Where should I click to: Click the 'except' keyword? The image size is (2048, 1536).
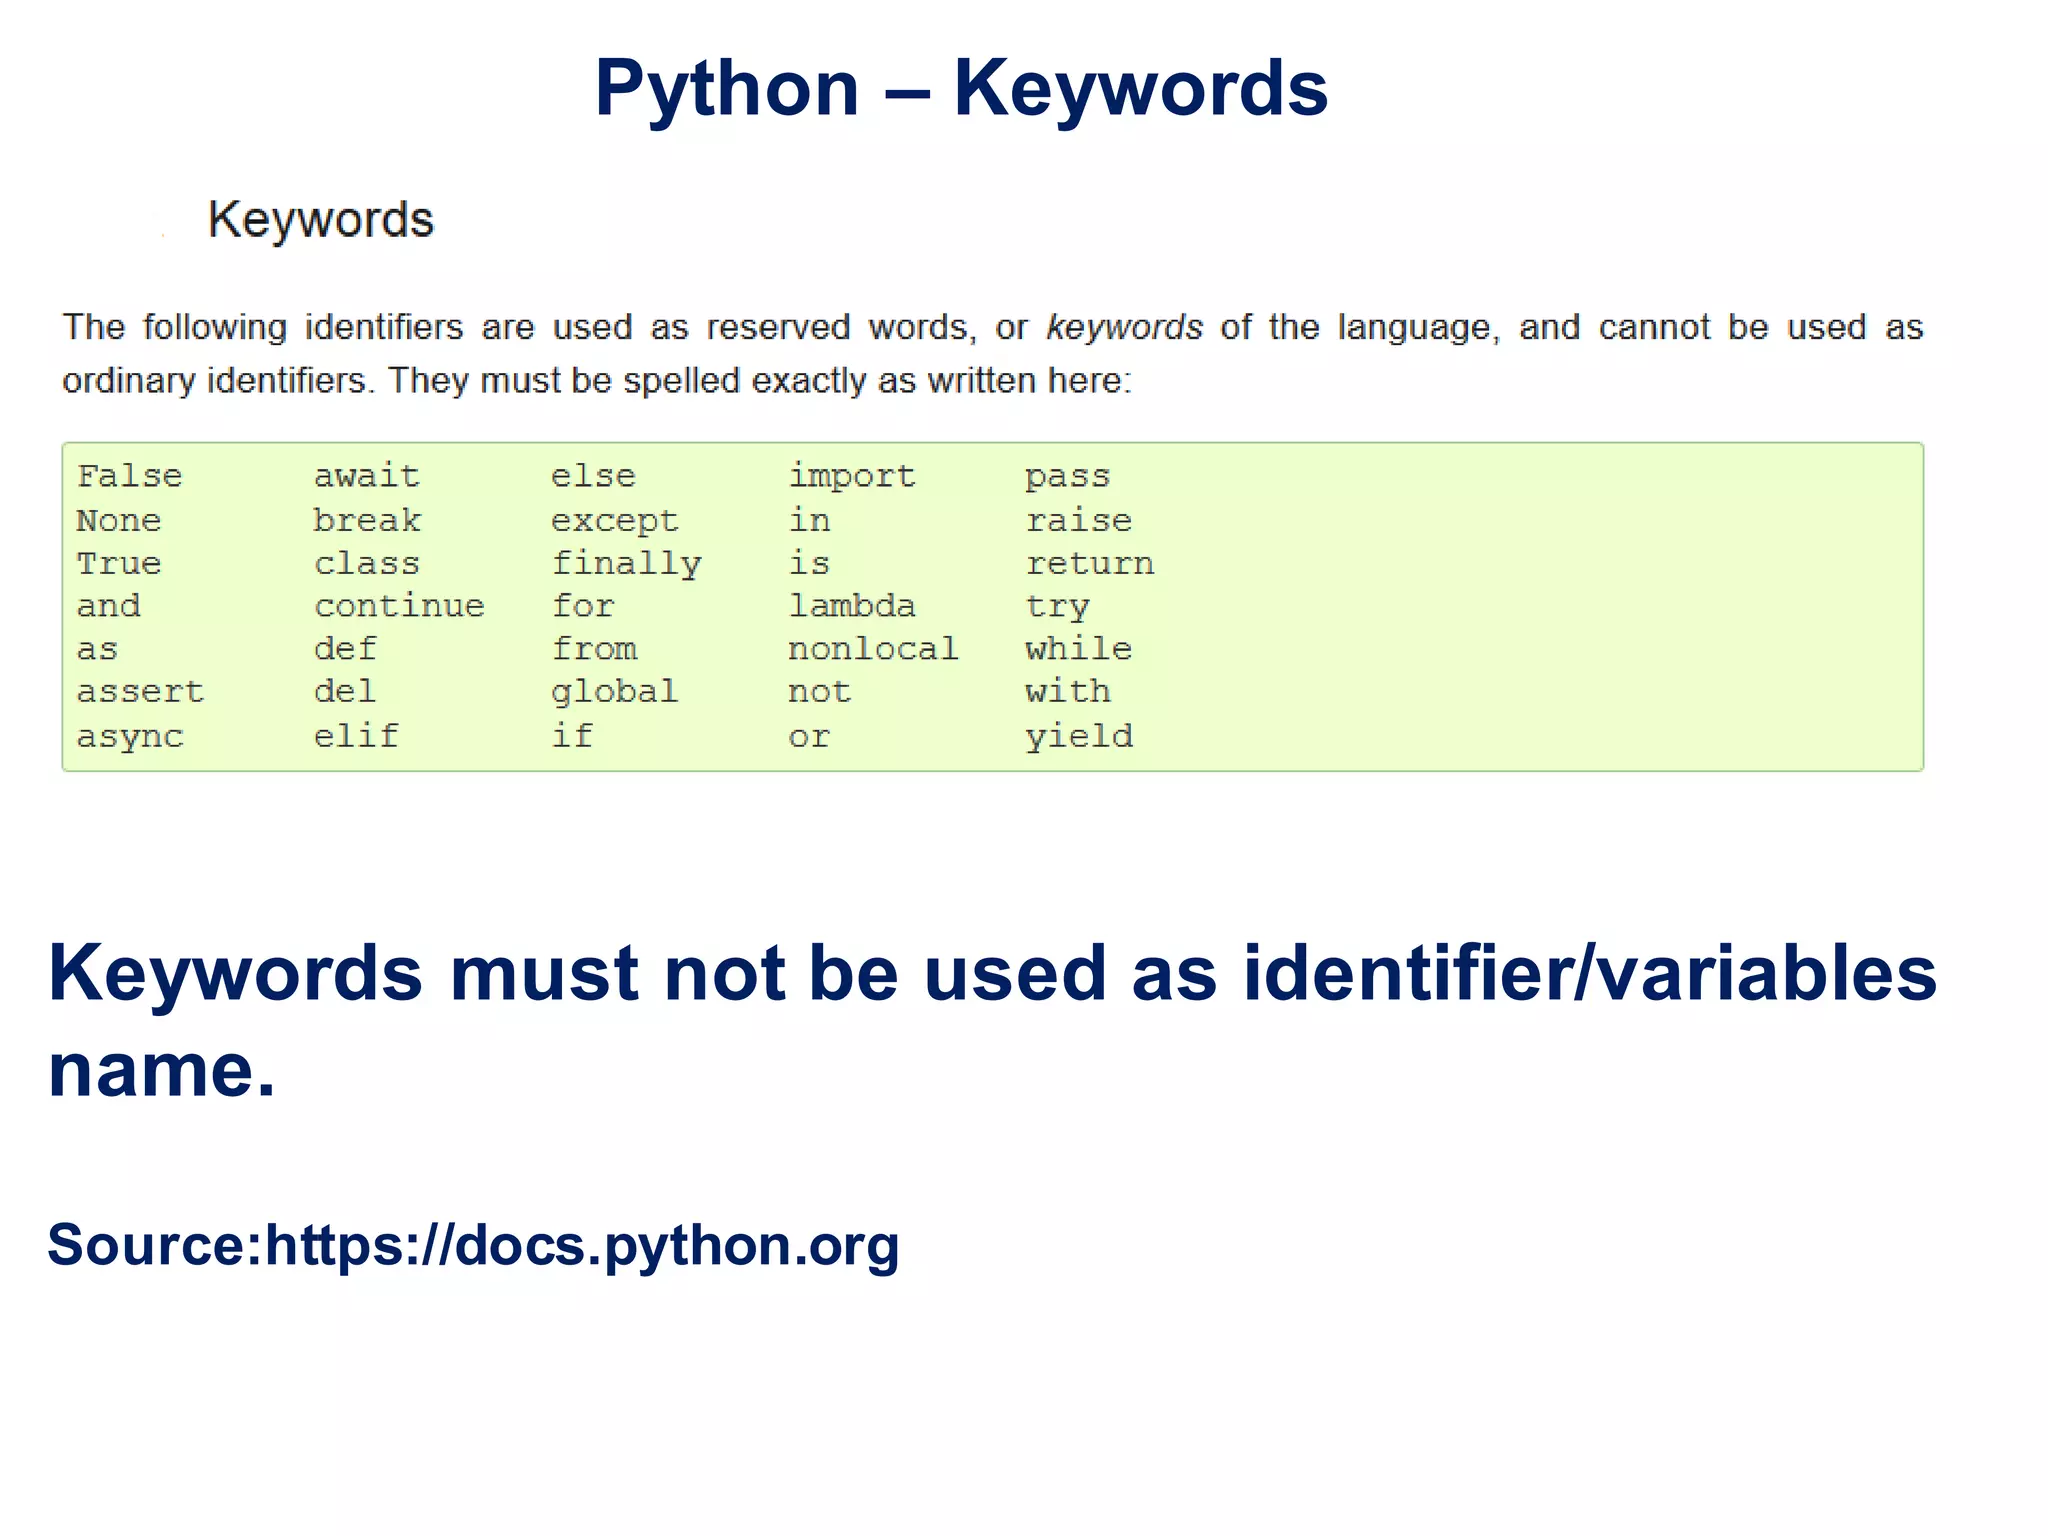coord(615,520)
